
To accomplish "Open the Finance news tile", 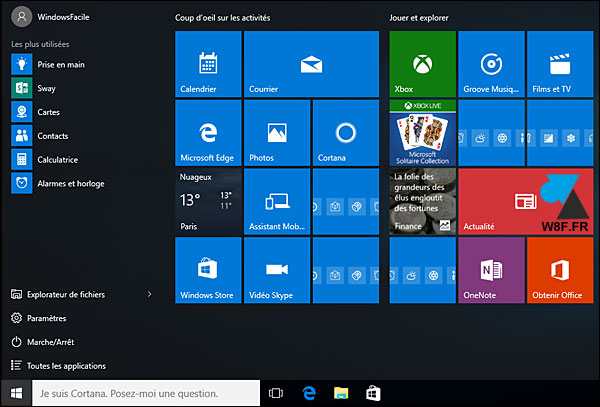I will pos(423,202).
